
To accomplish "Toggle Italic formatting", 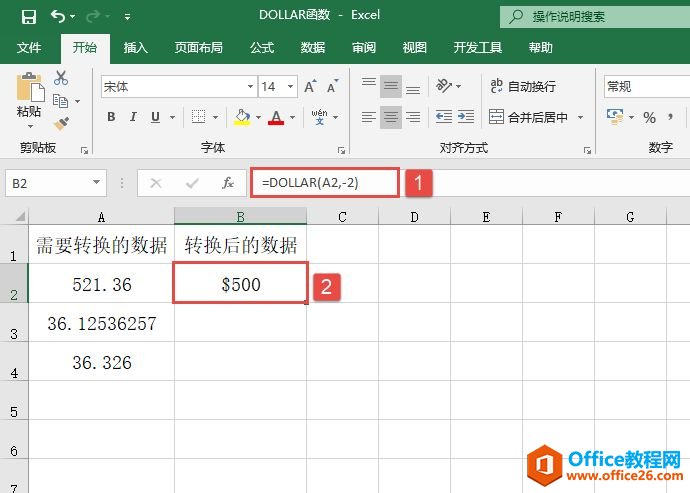I will click(133, 117).
